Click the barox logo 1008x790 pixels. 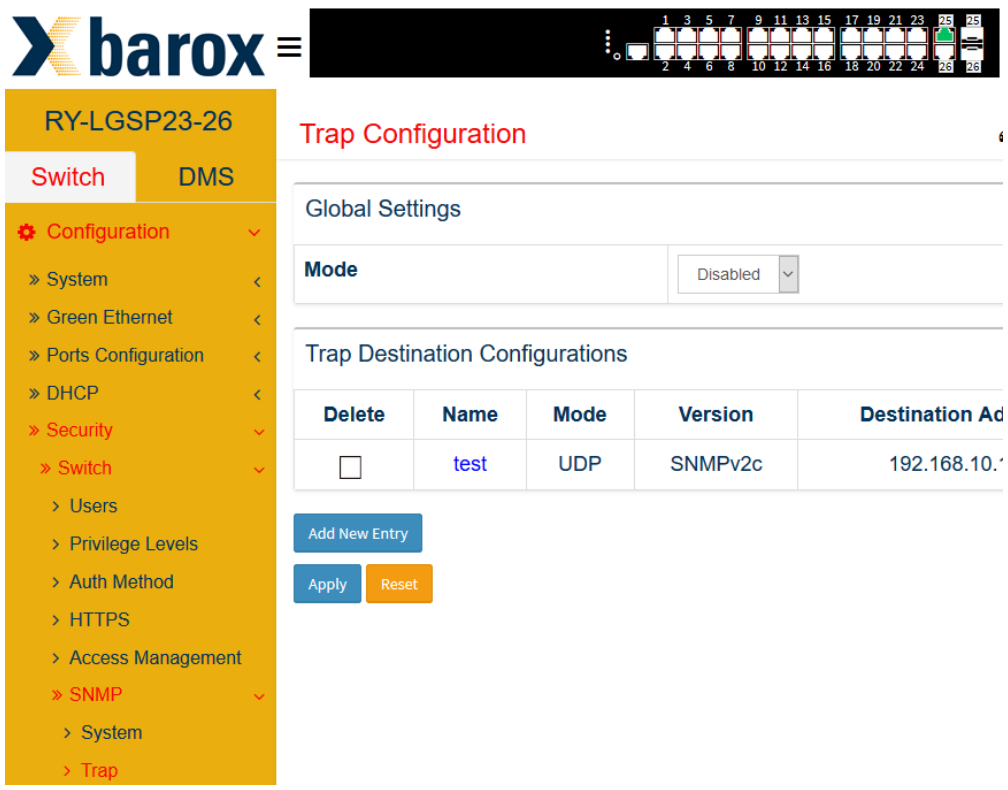click(138, 46)
